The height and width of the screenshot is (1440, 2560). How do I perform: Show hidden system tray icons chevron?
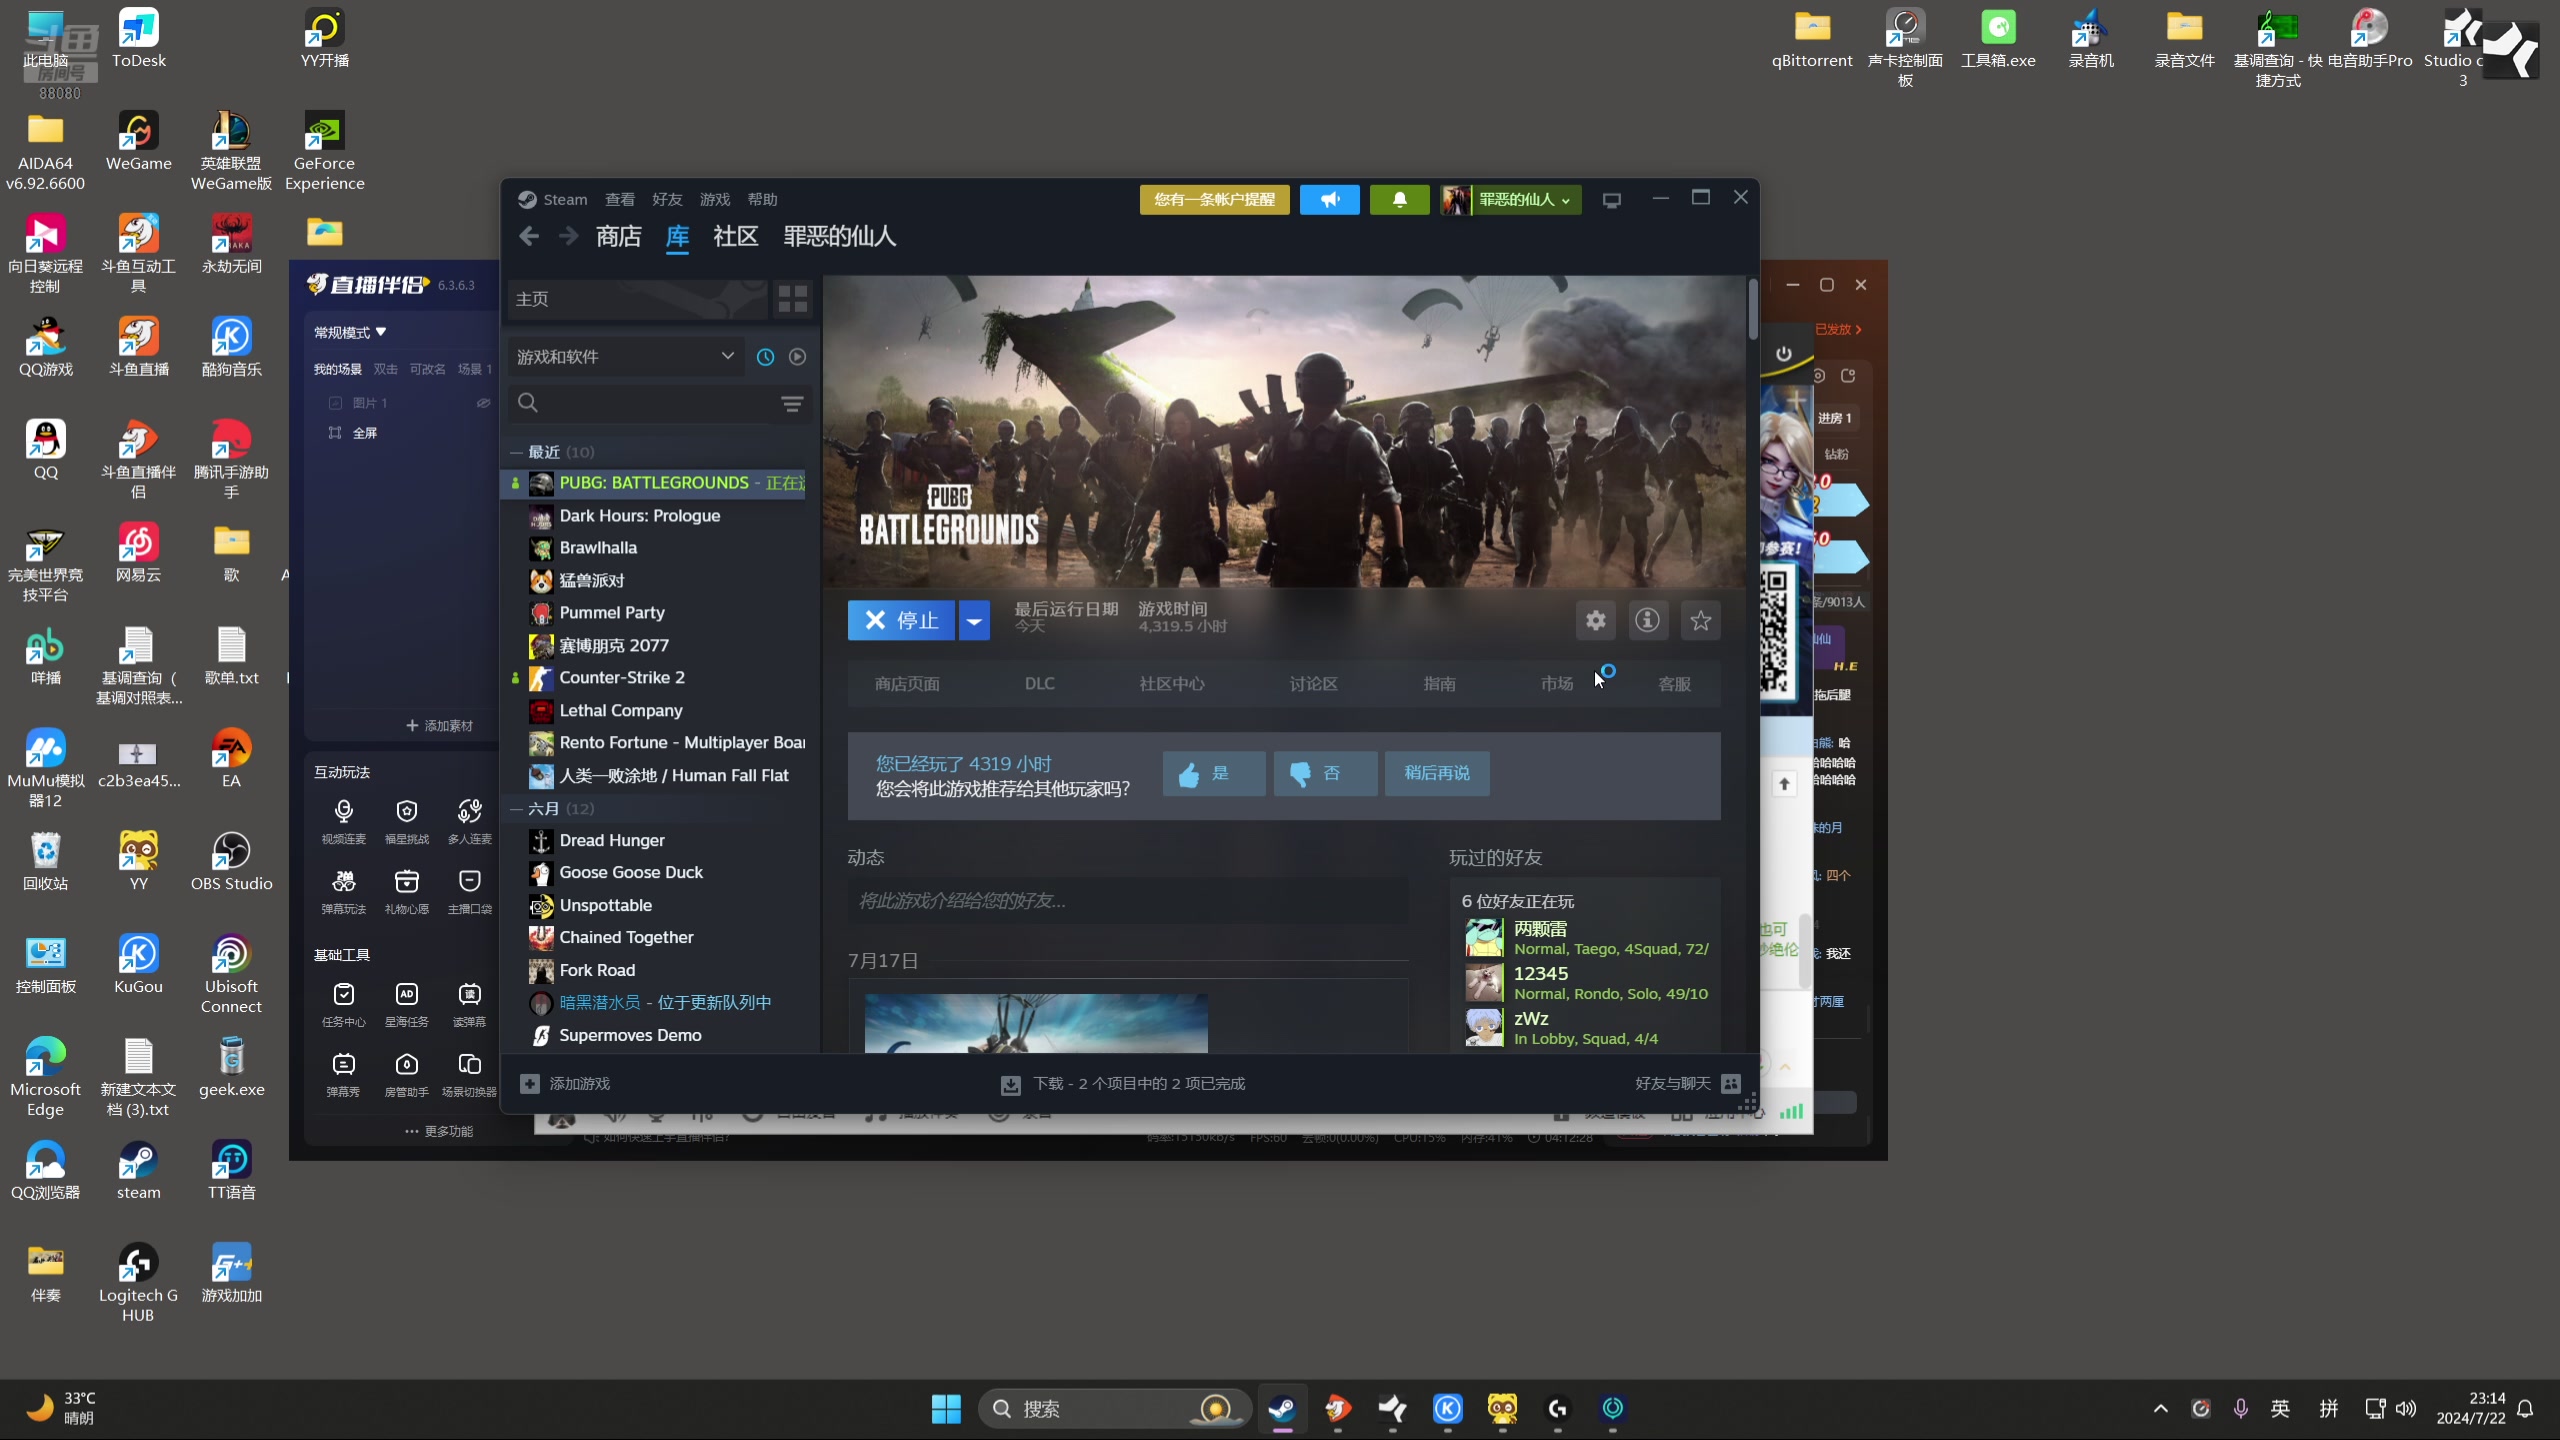pos(2160,1408)
